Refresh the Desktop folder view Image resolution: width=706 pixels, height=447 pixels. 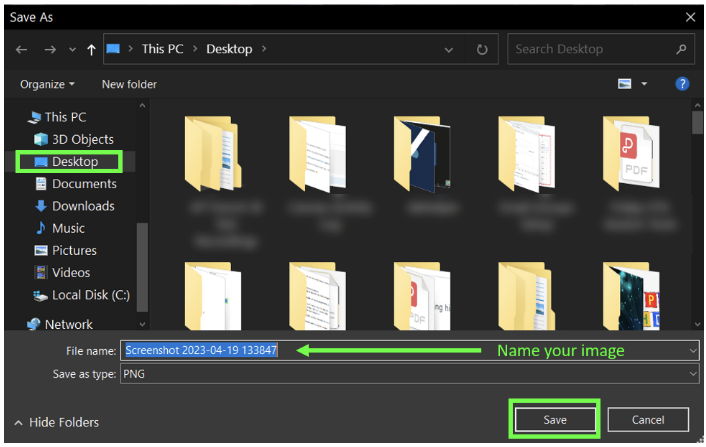(x=482, y=49)
